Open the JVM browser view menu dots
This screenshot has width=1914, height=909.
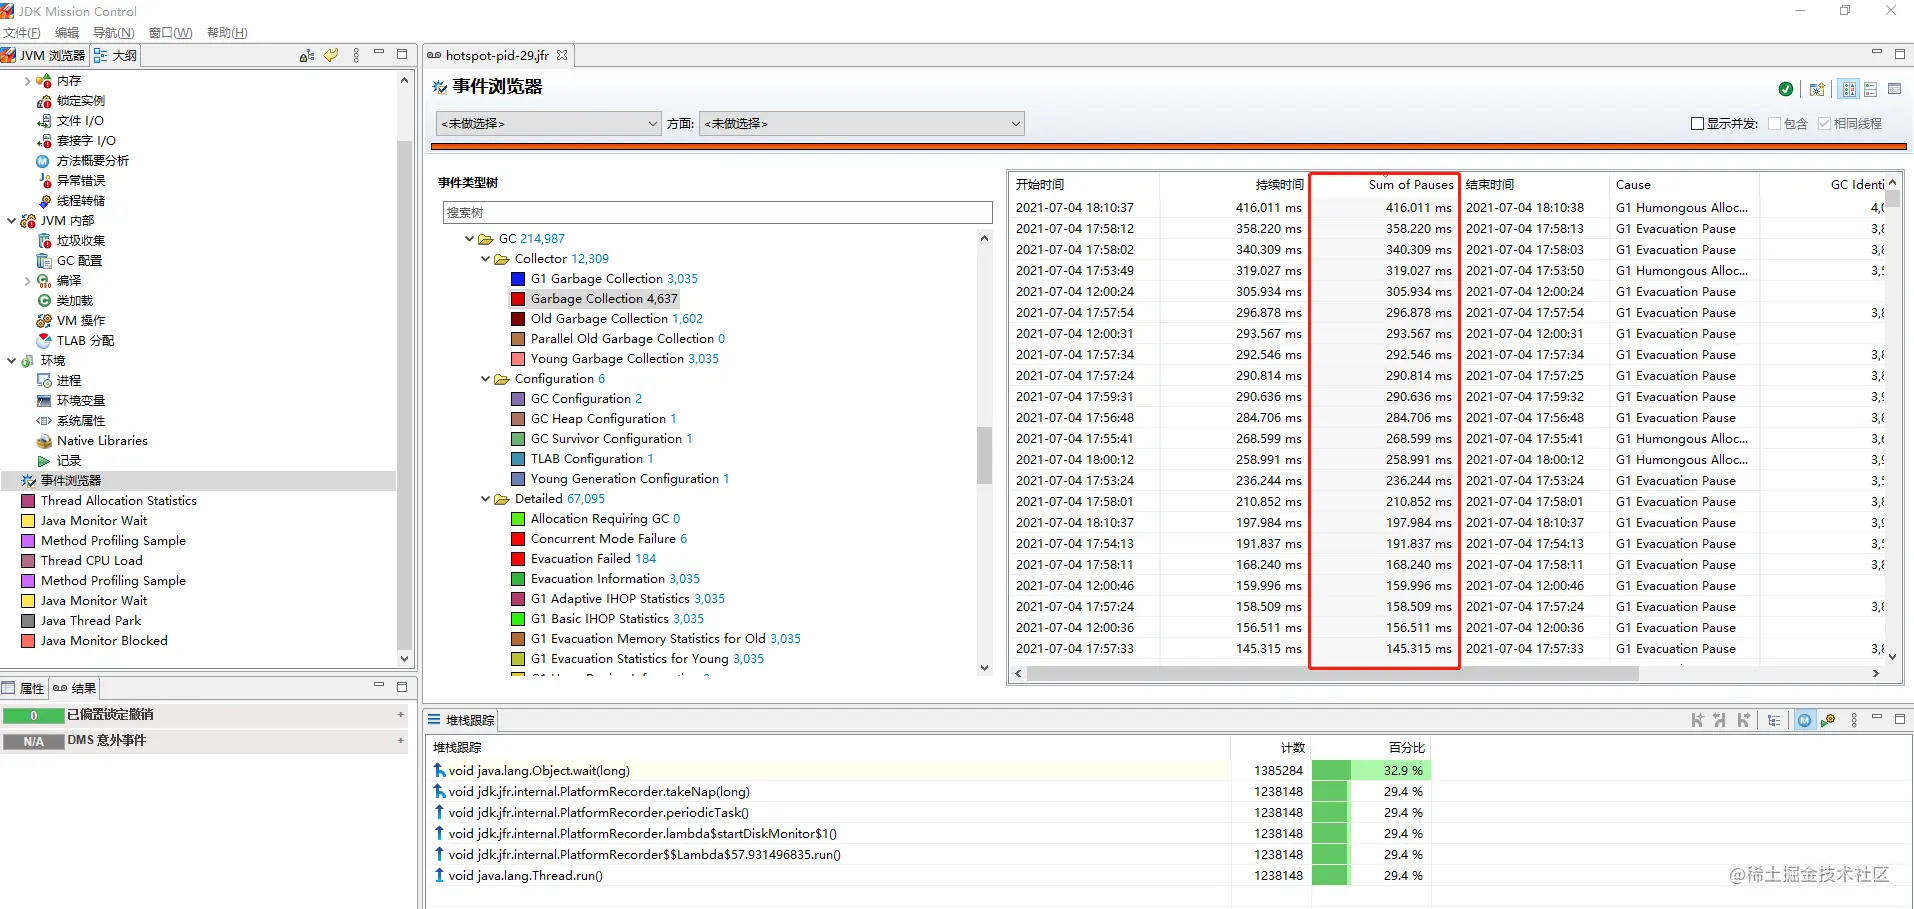click(x=356, y=55)
